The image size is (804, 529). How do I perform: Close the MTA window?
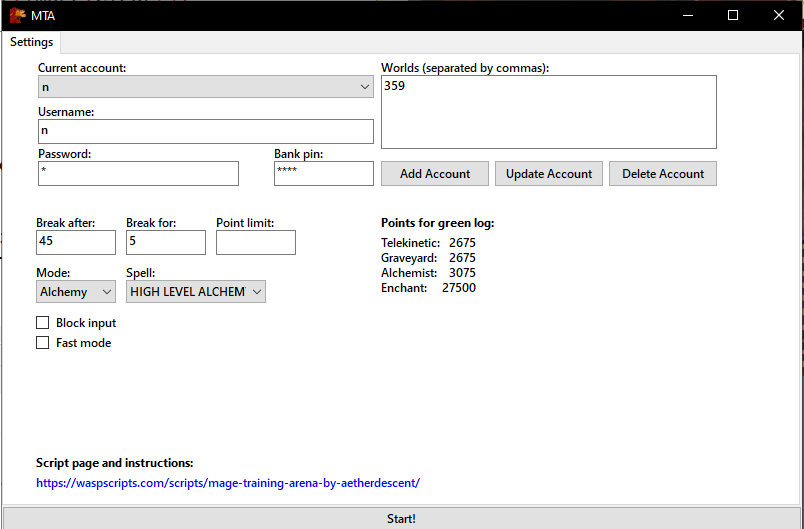(779, 15)
